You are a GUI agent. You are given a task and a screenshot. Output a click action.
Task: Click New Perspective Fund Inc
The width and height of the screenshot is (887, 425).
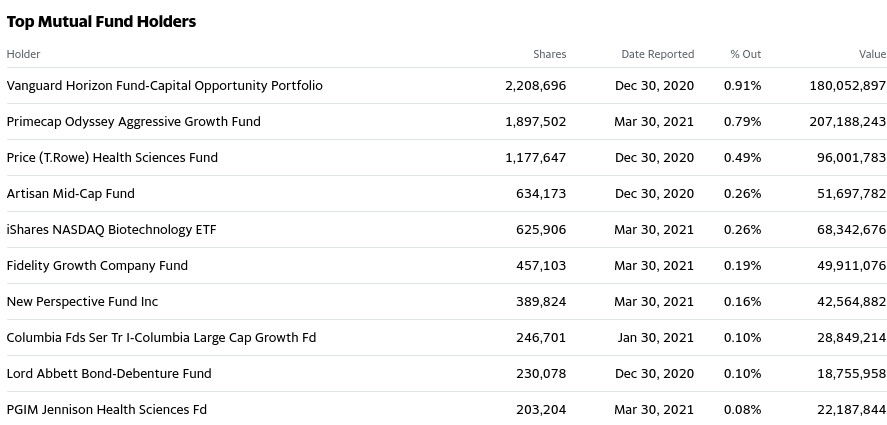[x=82, y=302]
